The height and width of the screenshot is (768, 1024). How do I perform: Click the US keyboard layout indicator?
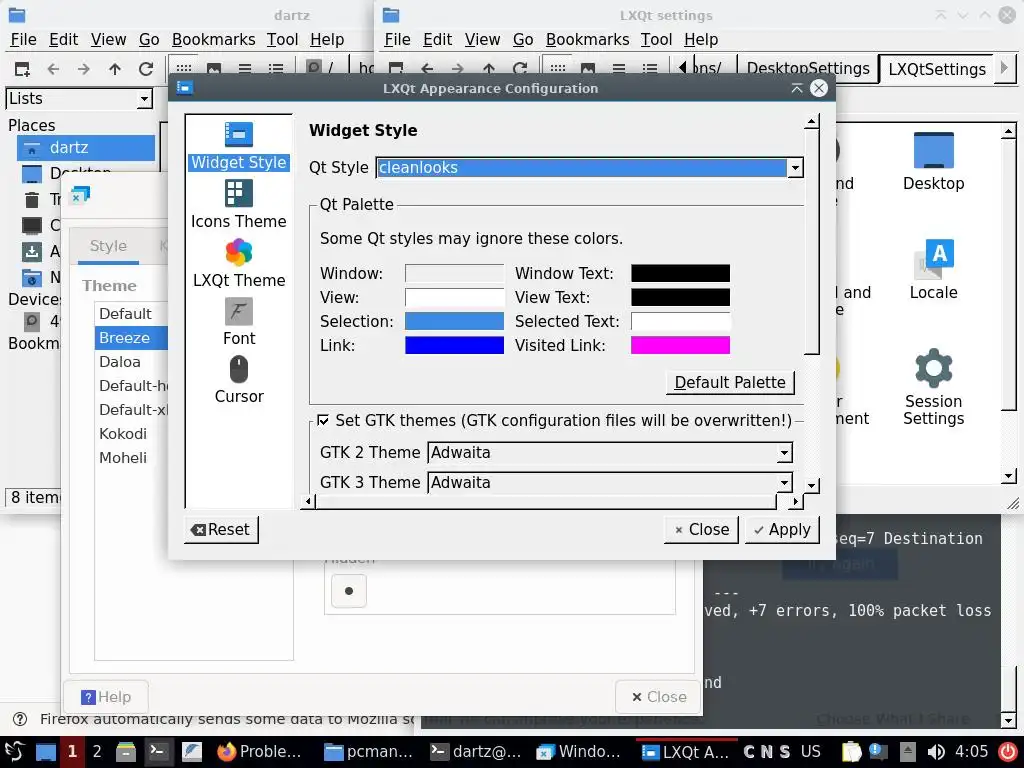point(810,752)
